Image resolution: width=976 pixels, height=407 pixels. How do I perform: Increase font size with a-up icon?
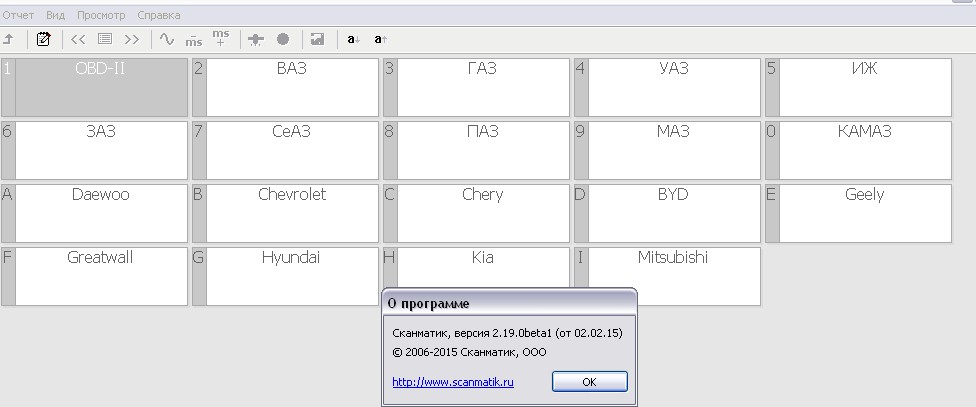(x=381, y=39)
